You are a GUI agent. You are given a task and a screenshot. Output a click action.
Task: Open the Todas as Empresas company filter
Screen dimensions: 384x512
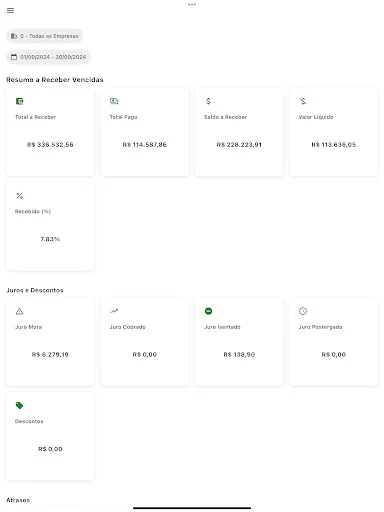coord(44,36)
